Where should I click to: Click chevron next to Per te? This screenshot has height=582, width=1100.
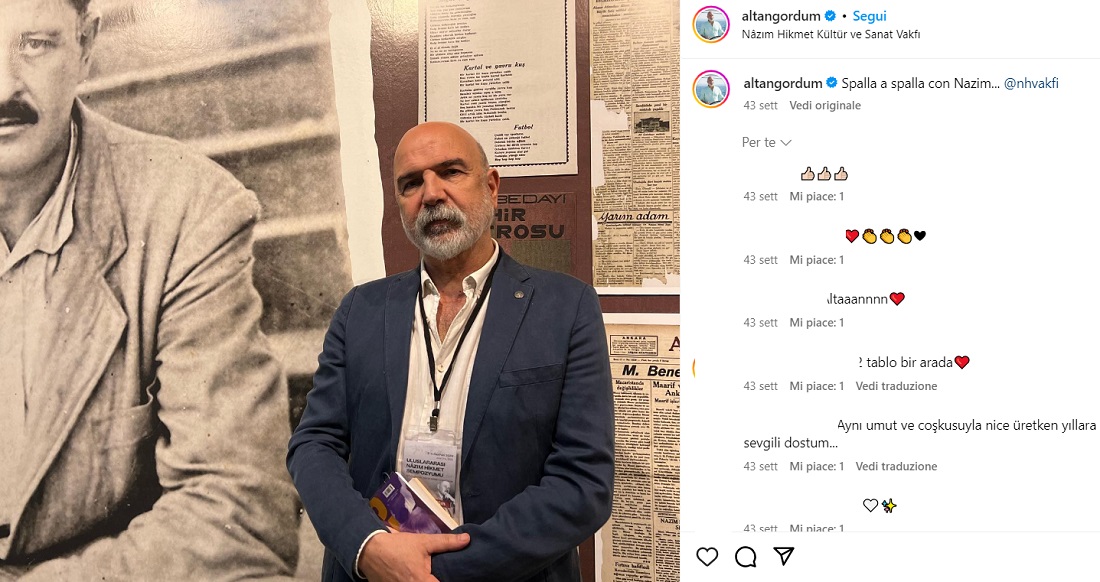(786, 143)
